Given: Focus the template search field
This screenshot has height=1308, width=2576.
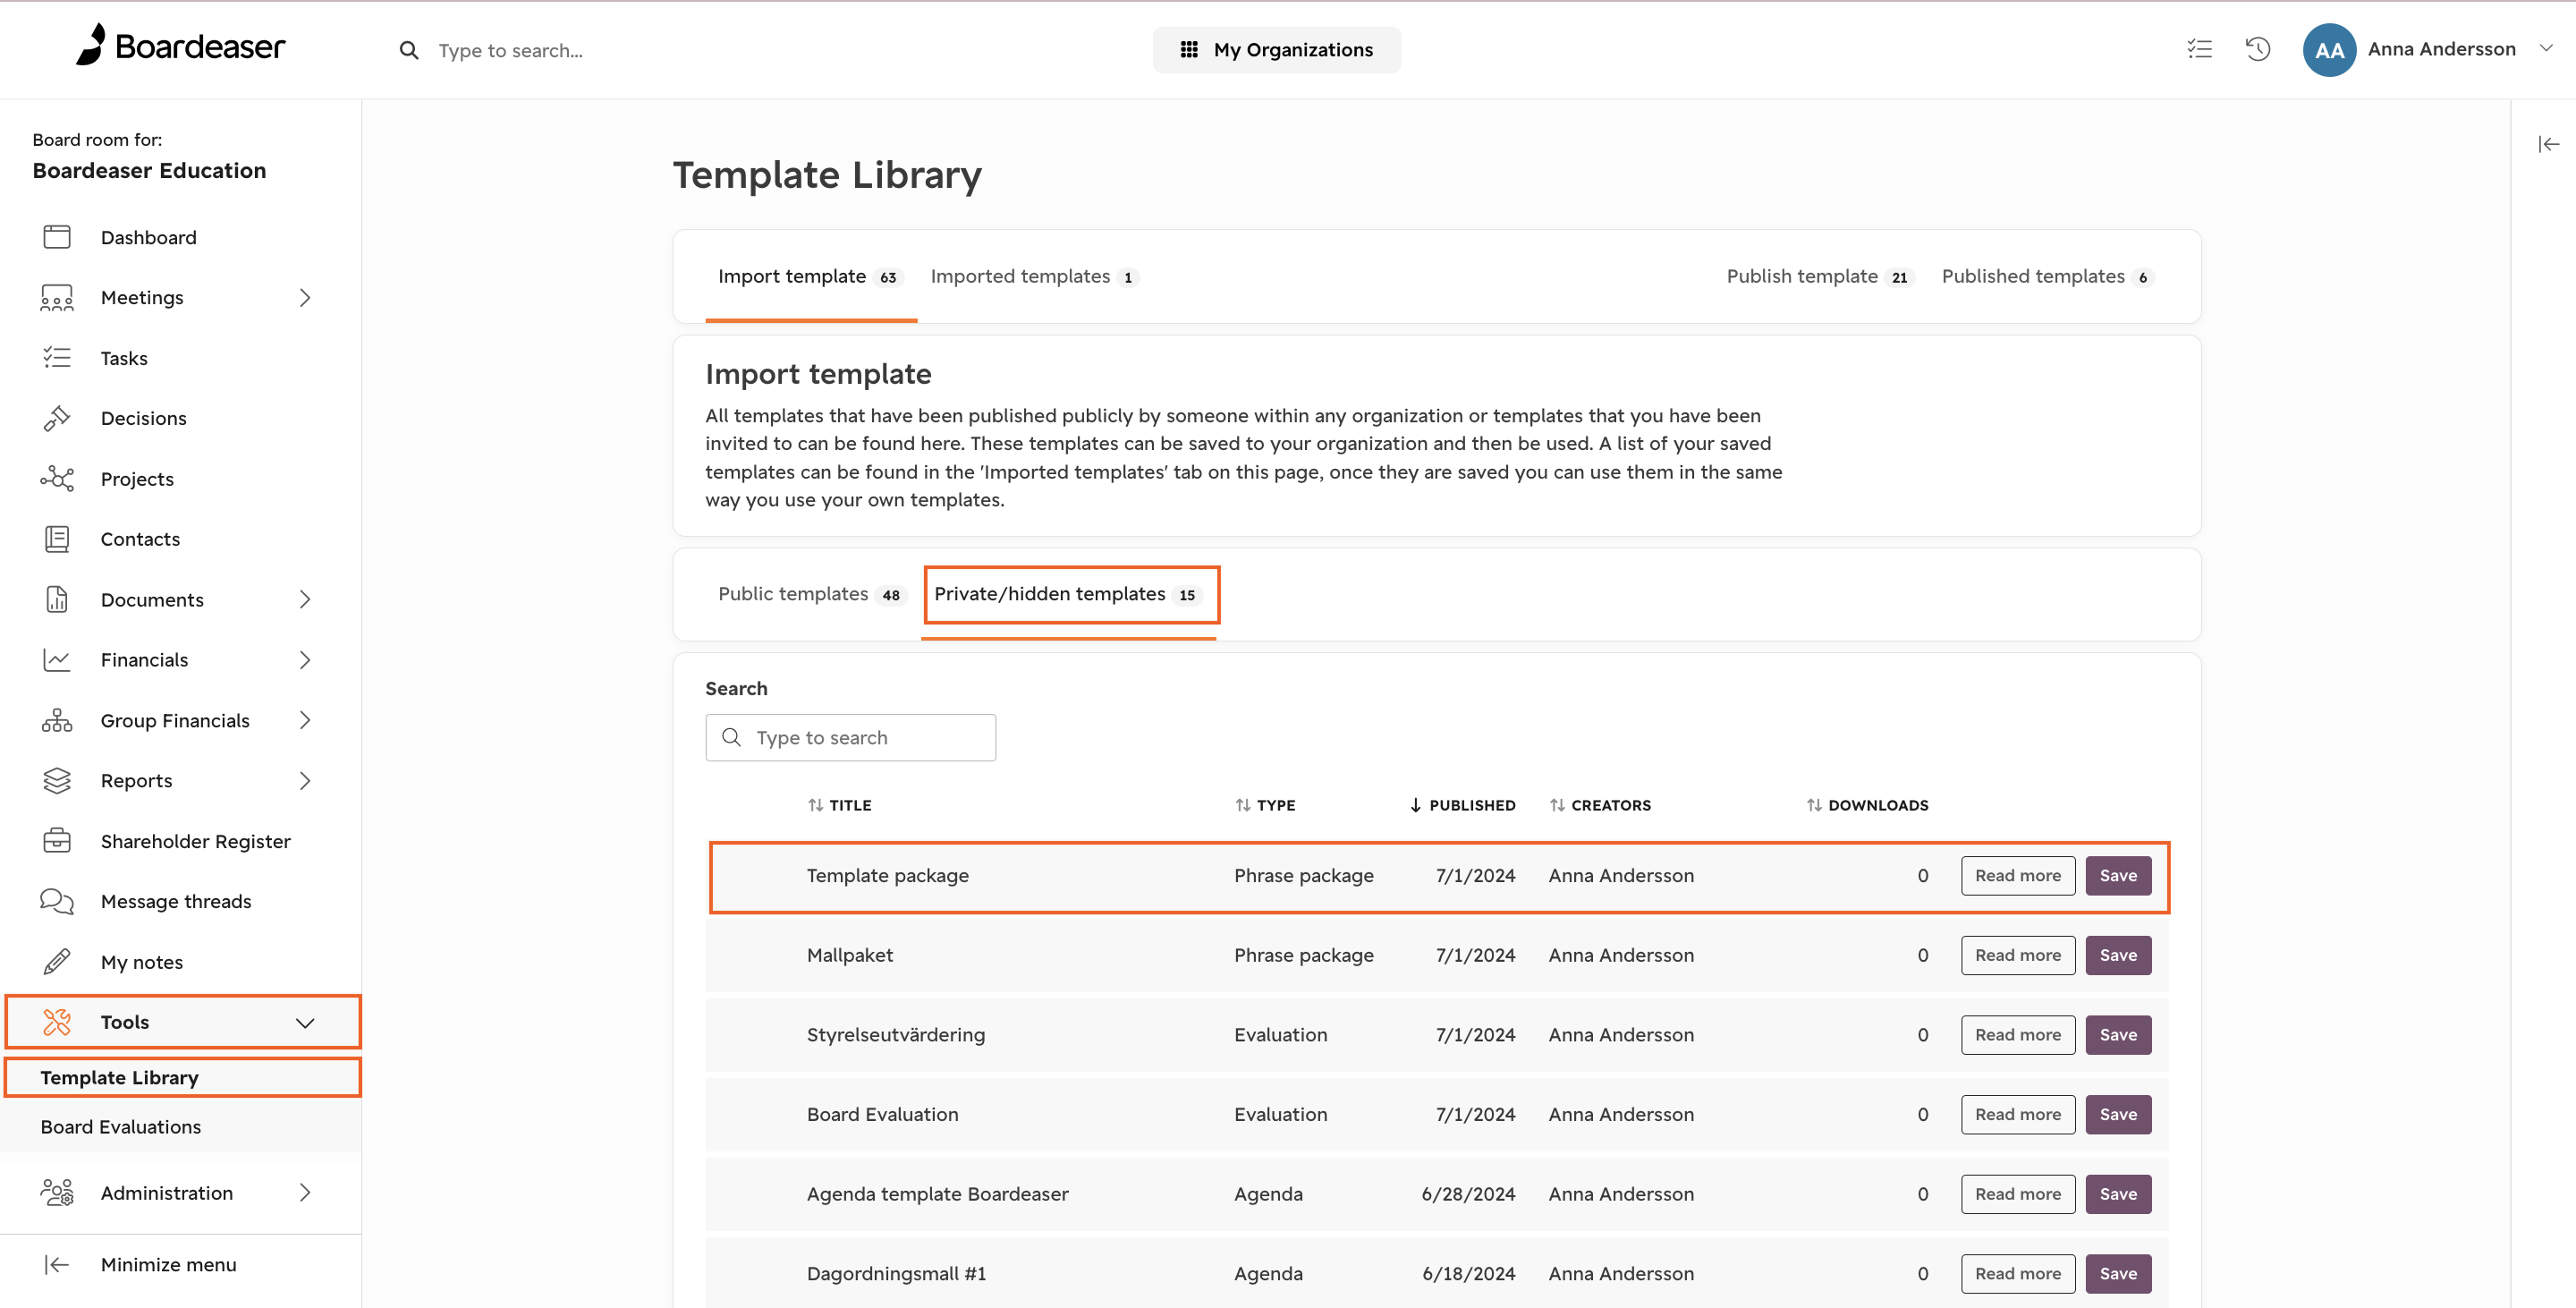Looking at the screenshot, I should [851, 738].
